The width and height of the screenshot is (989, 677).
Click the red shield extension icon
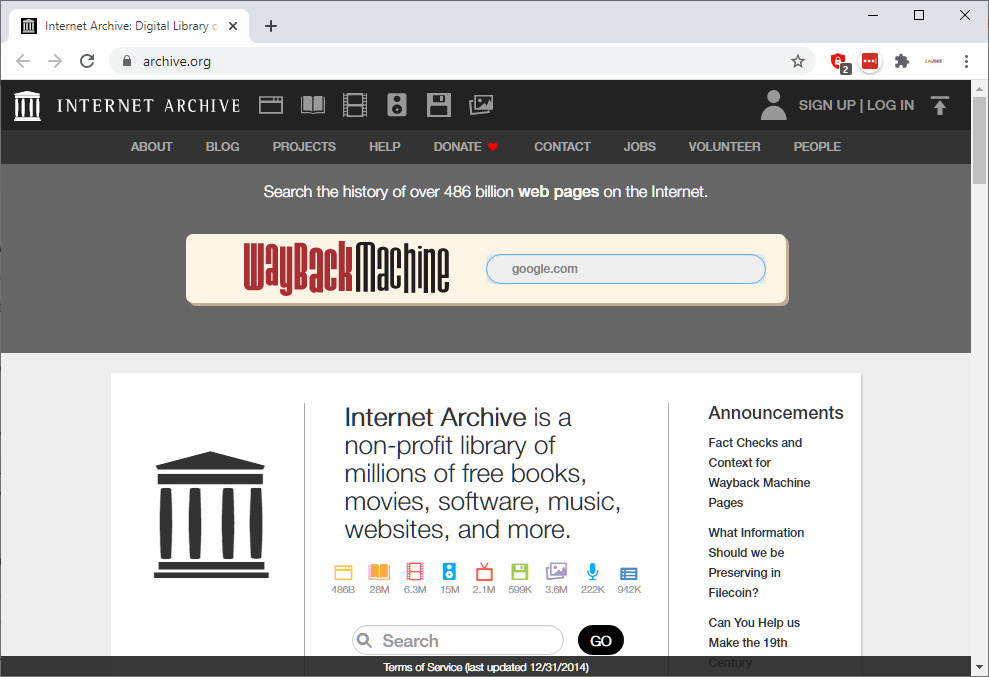coord(839,62)
